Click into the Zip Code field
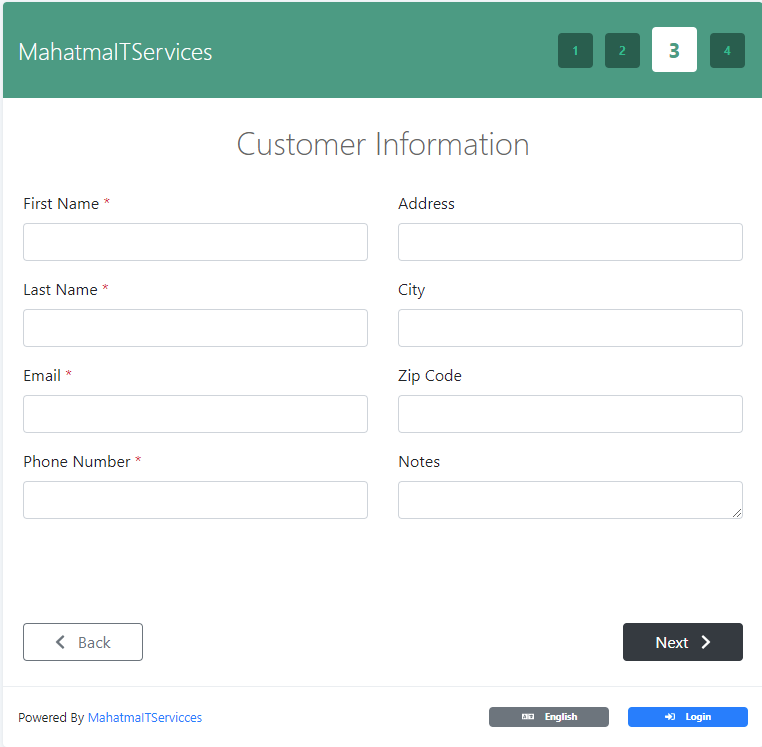762x747 pixels. (x=570, y=414)
